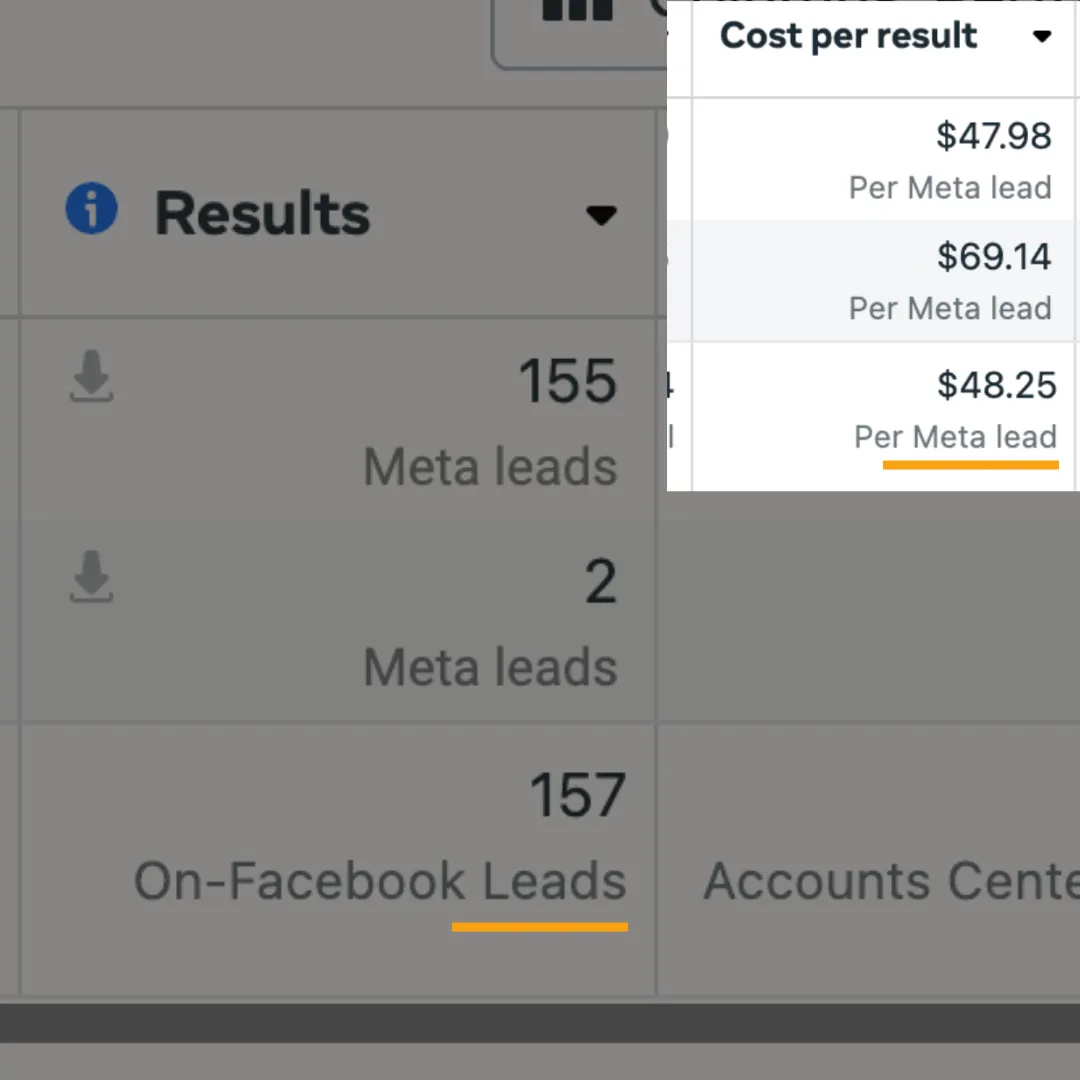Open the Cost per result dropdown arrow
Screen dimensions: 1080x1080
click(1042, 36)
